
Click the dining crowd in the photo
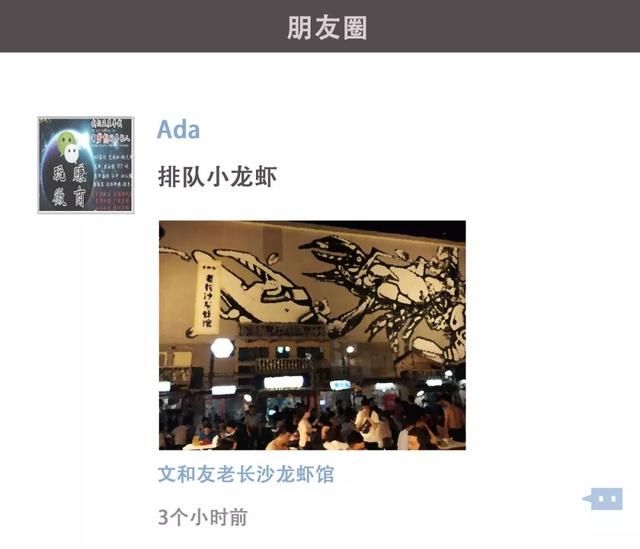(312, 425)
